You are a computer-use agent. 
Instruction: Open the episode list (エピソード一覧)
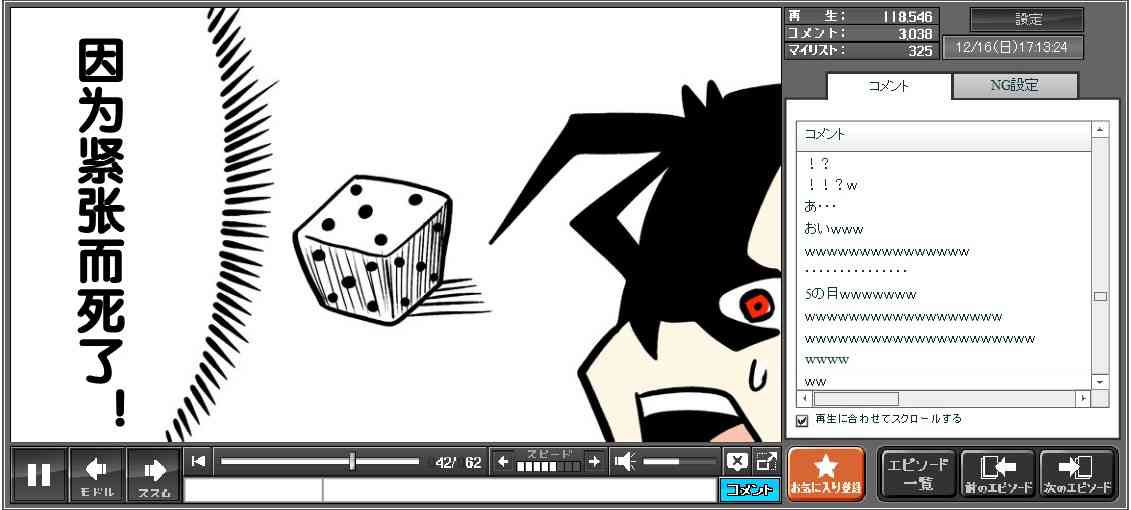[917, 474]
